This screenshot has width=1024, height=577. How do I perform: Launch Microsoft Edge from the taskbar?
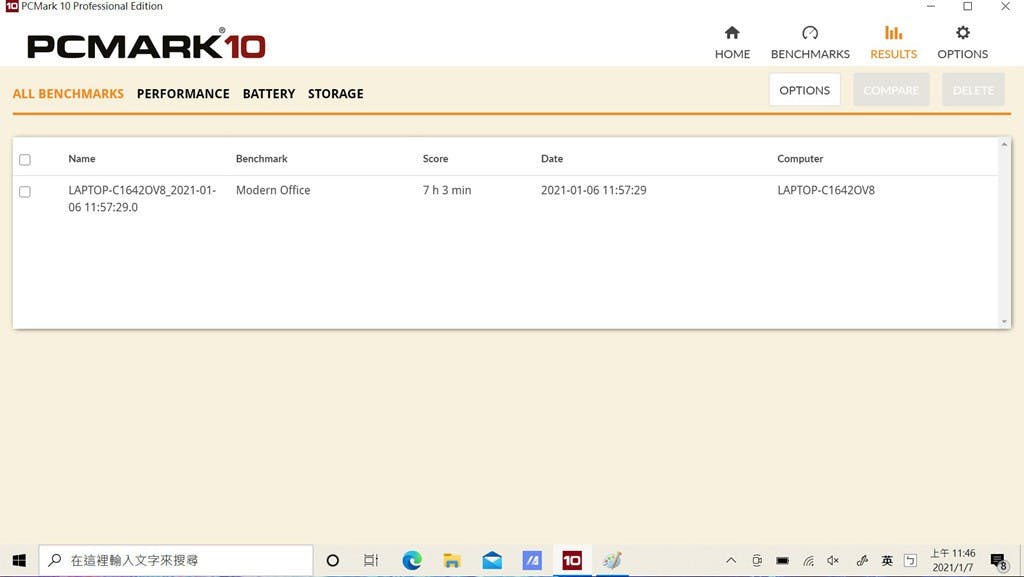click(x=412, y=560)
